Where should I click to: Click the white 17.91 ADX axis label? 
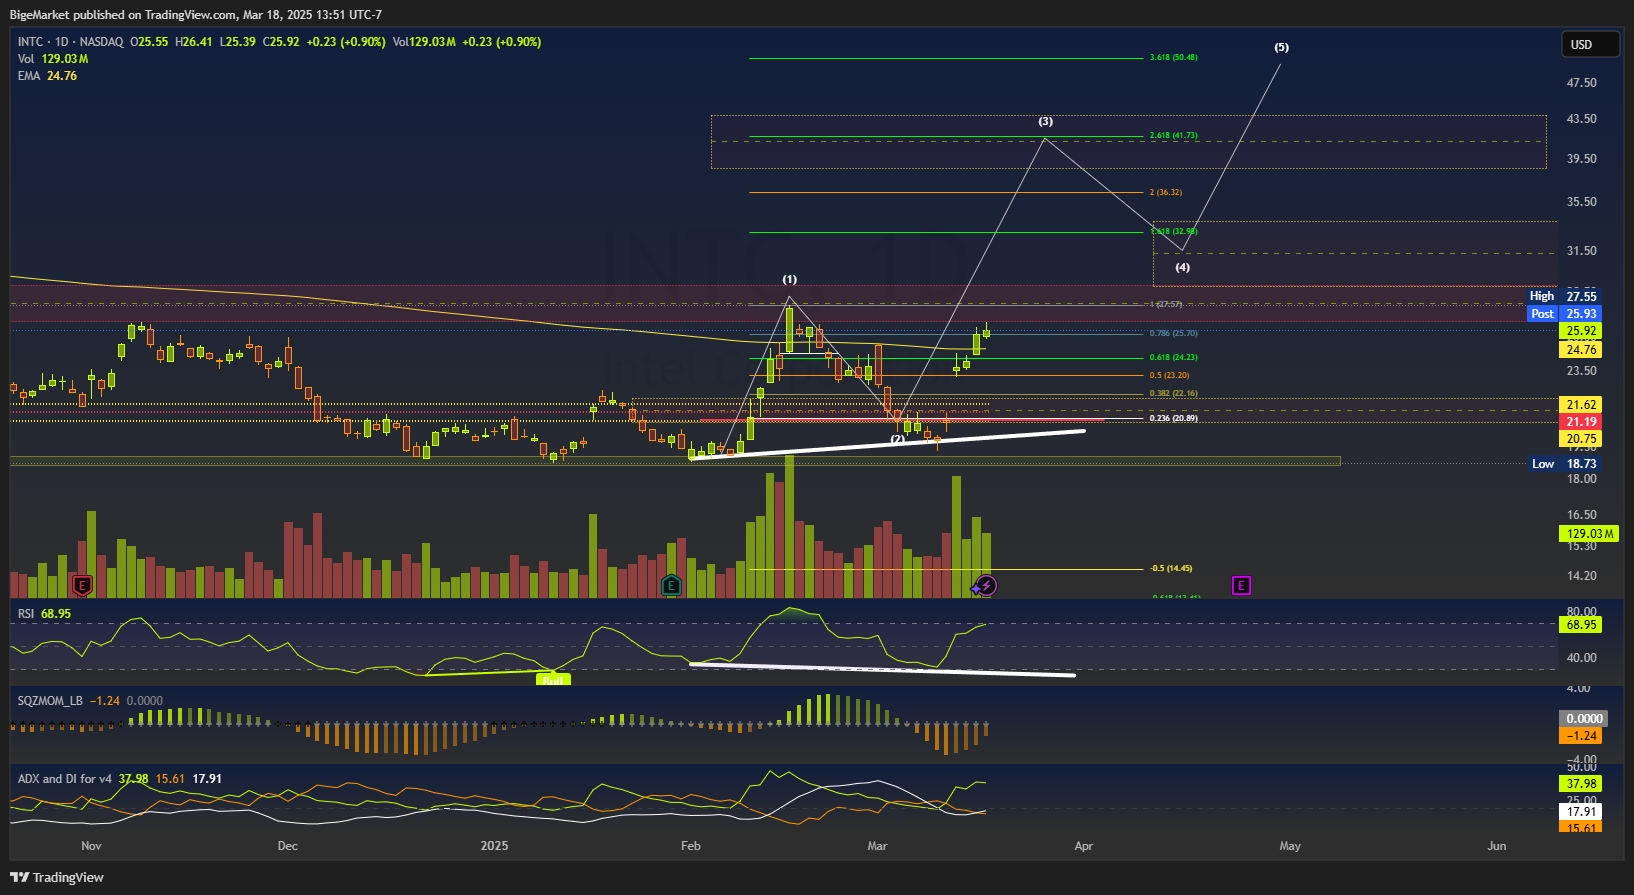(x=1581, y=812)
